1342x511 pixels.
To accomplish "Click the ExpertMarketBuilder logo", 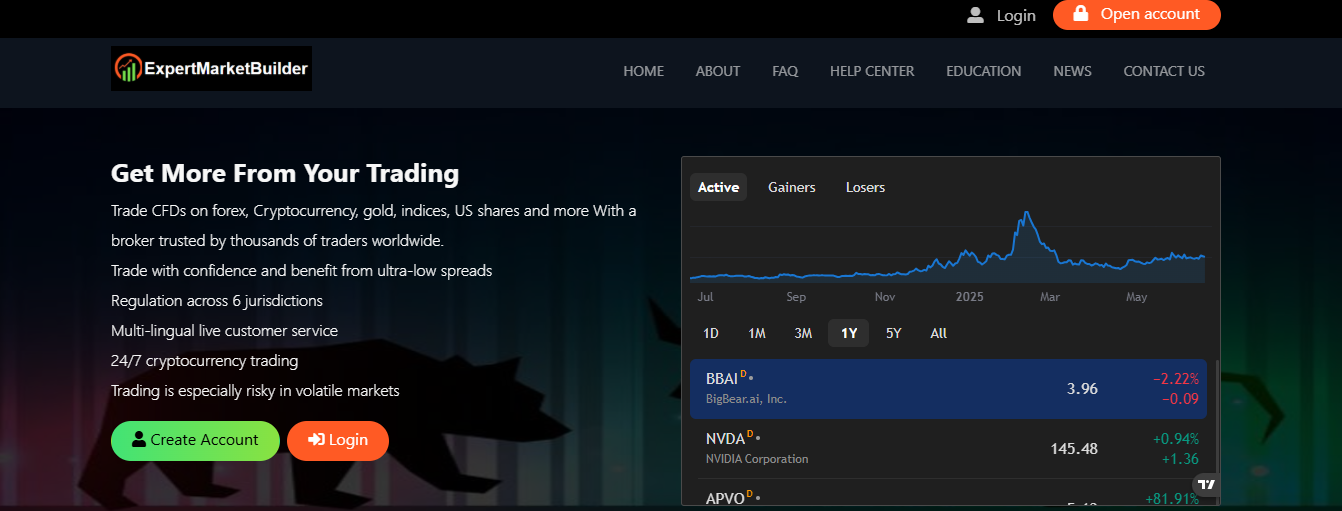I will pyautogui.click(x=211, y=69).
